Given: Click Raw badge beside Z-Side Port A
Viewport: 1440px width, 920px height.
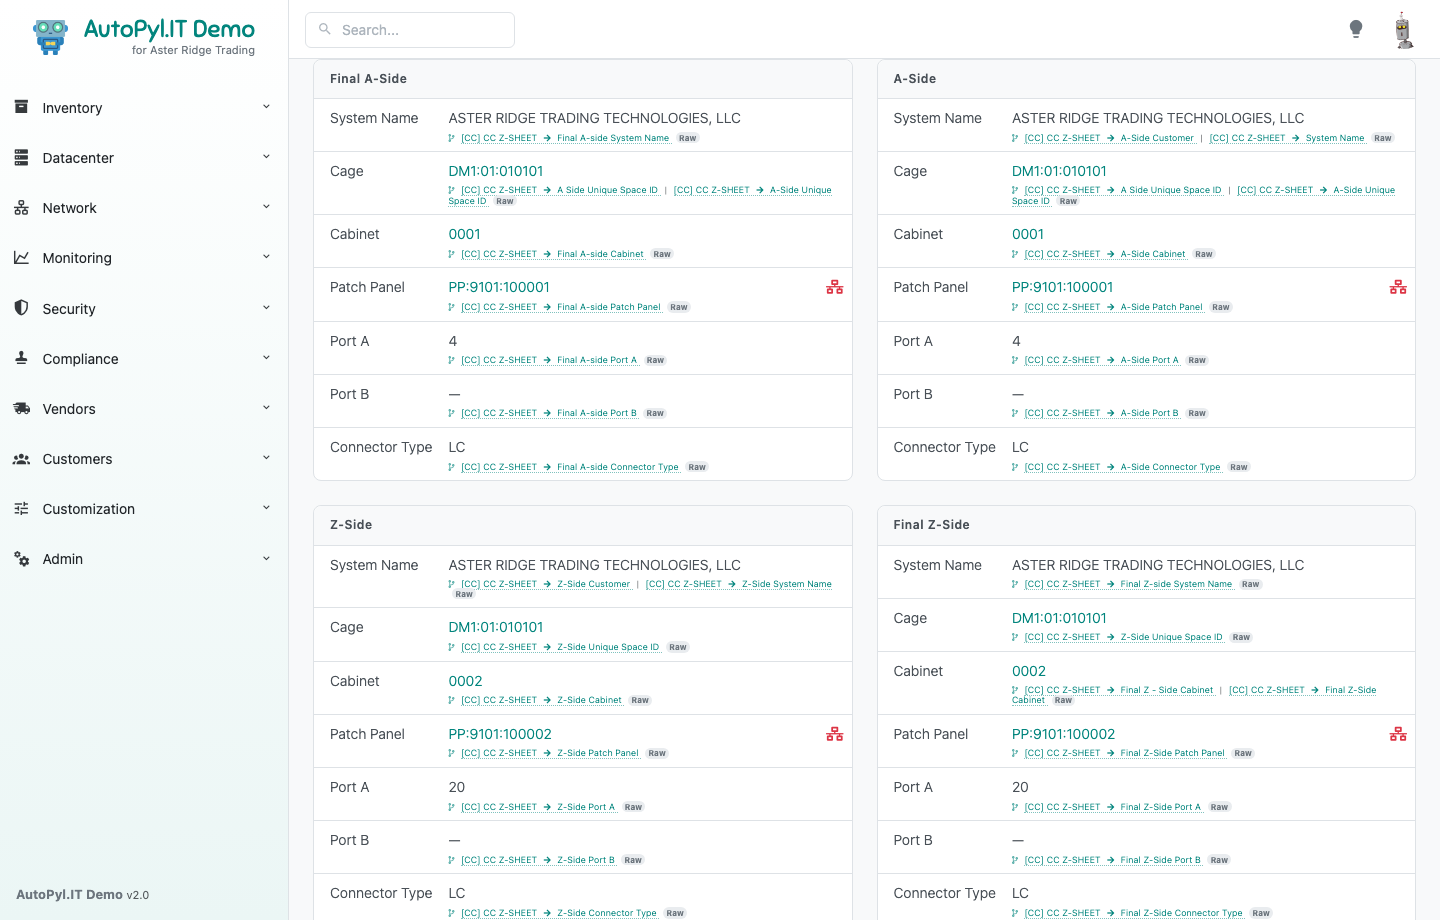Looking at the screenshot, I should click(633, 807).
